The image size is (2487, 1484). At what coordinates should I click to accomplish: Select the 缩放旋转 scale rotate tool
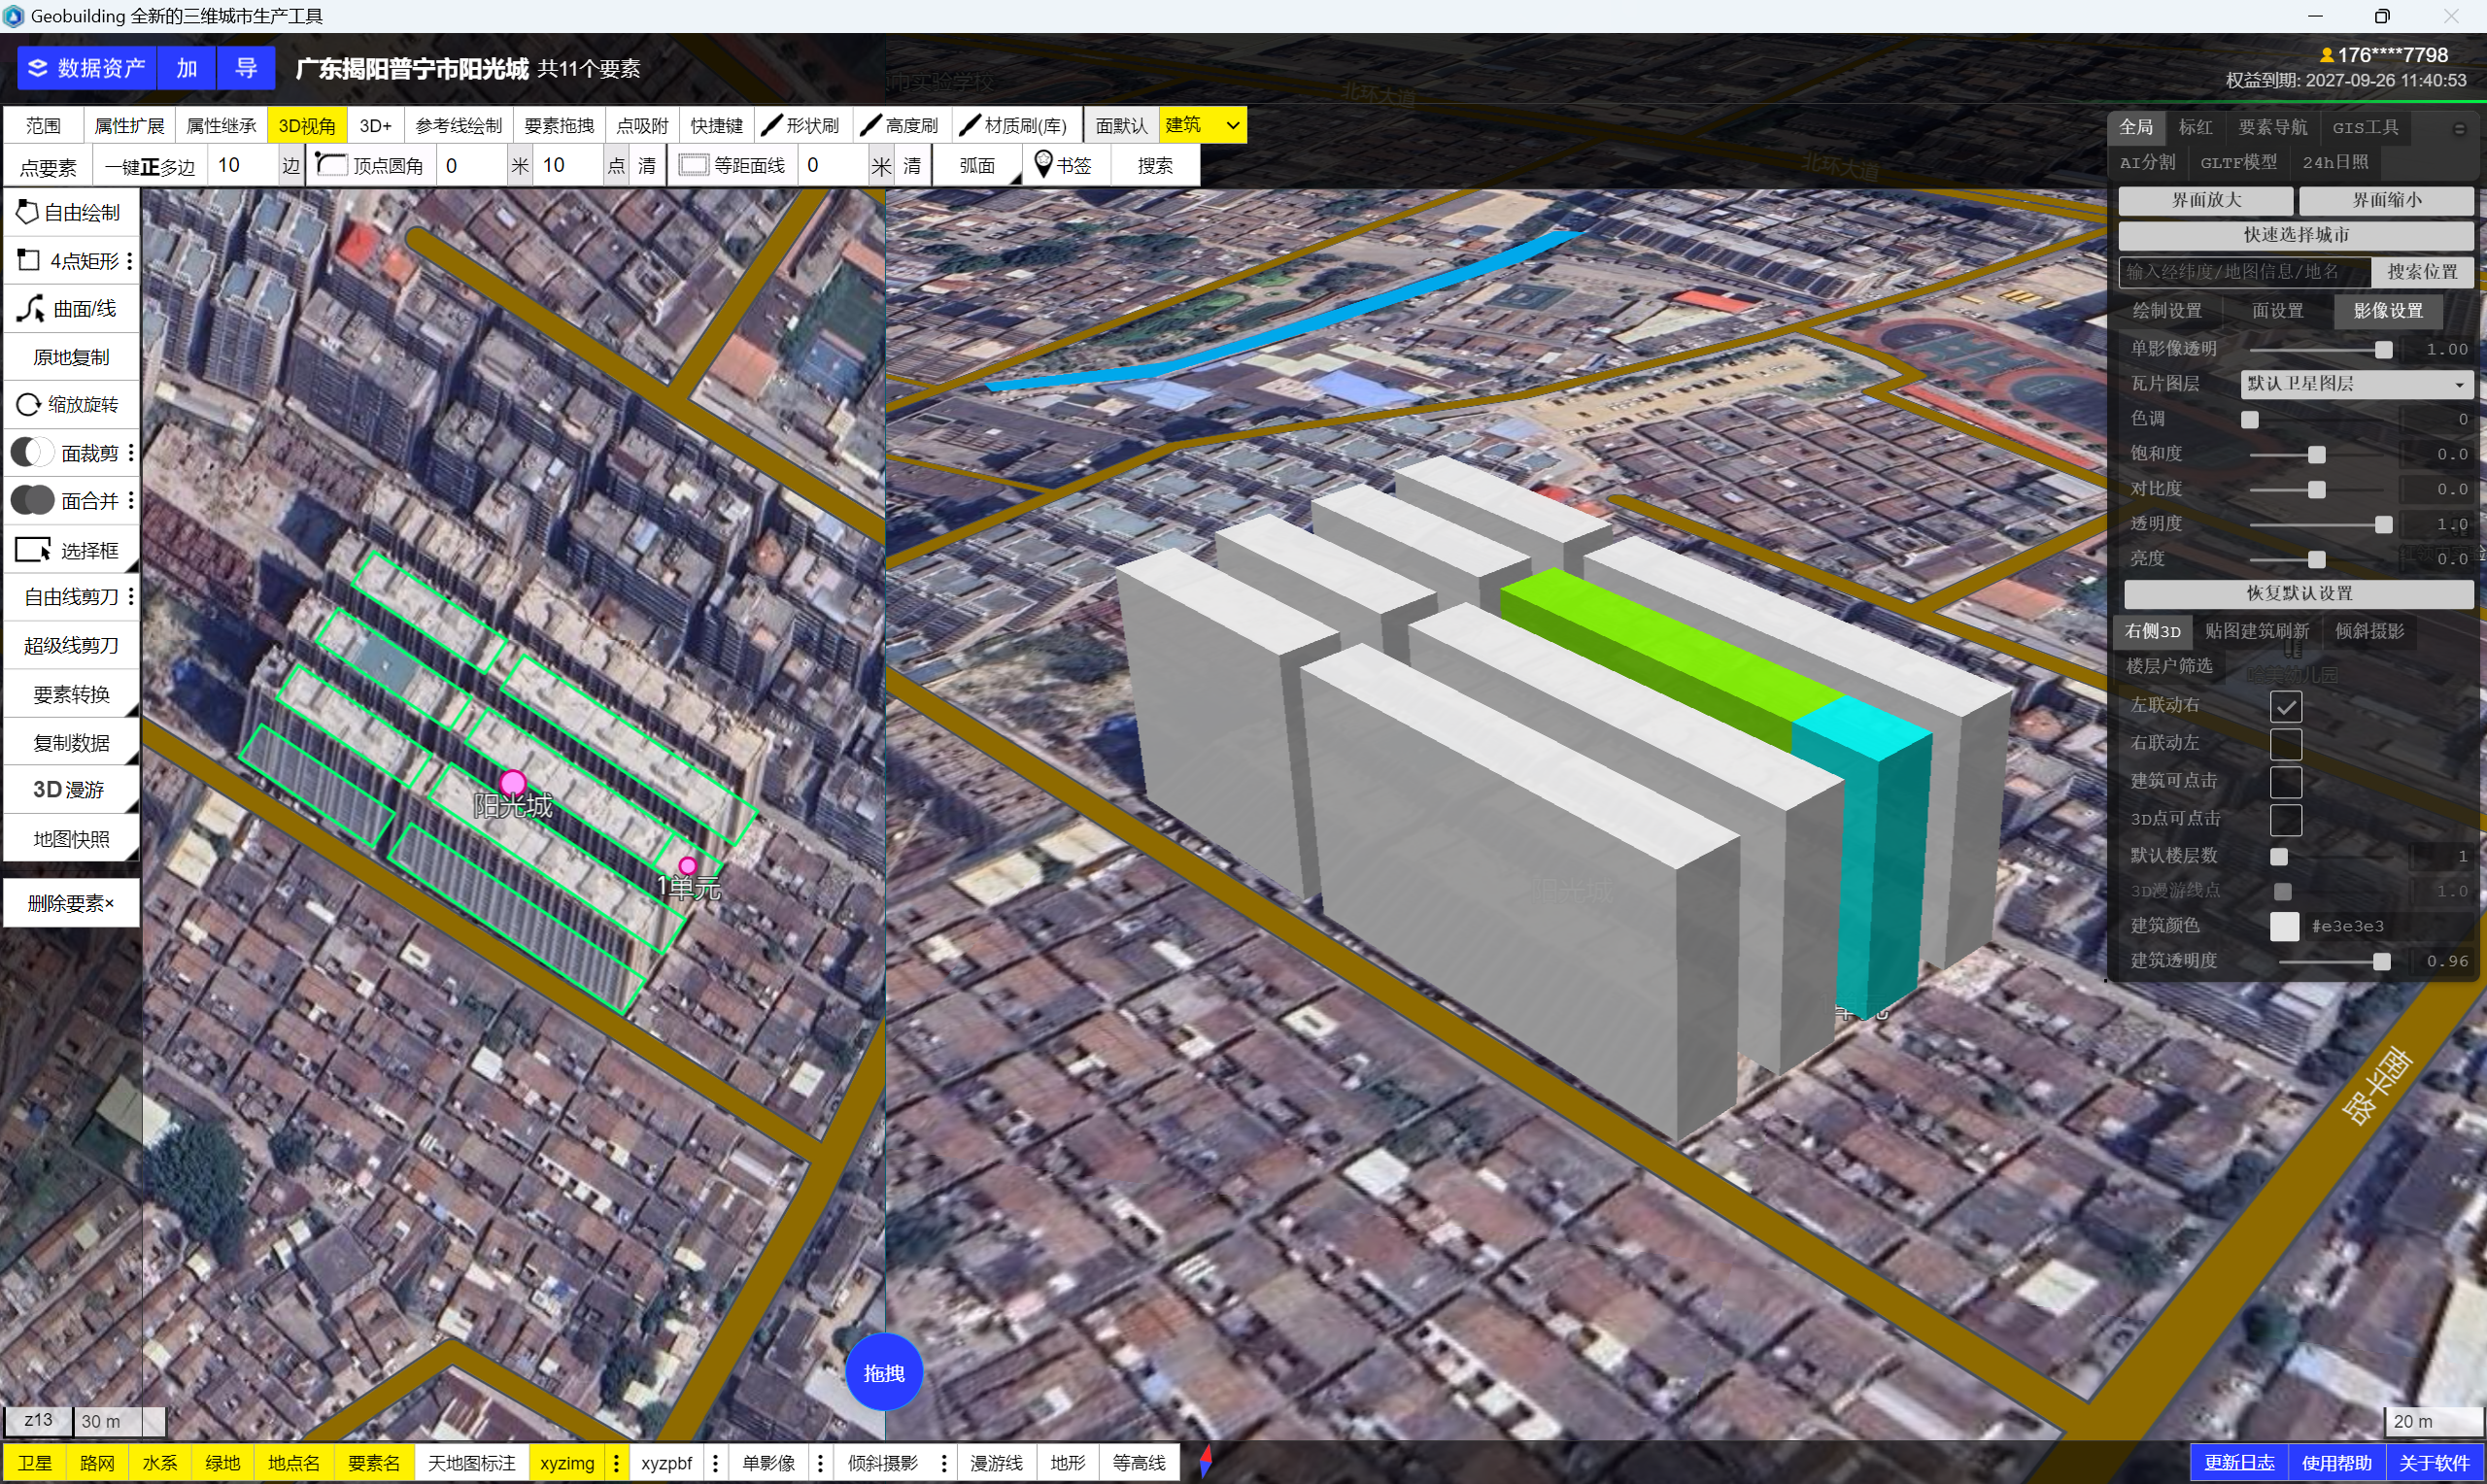70,405
